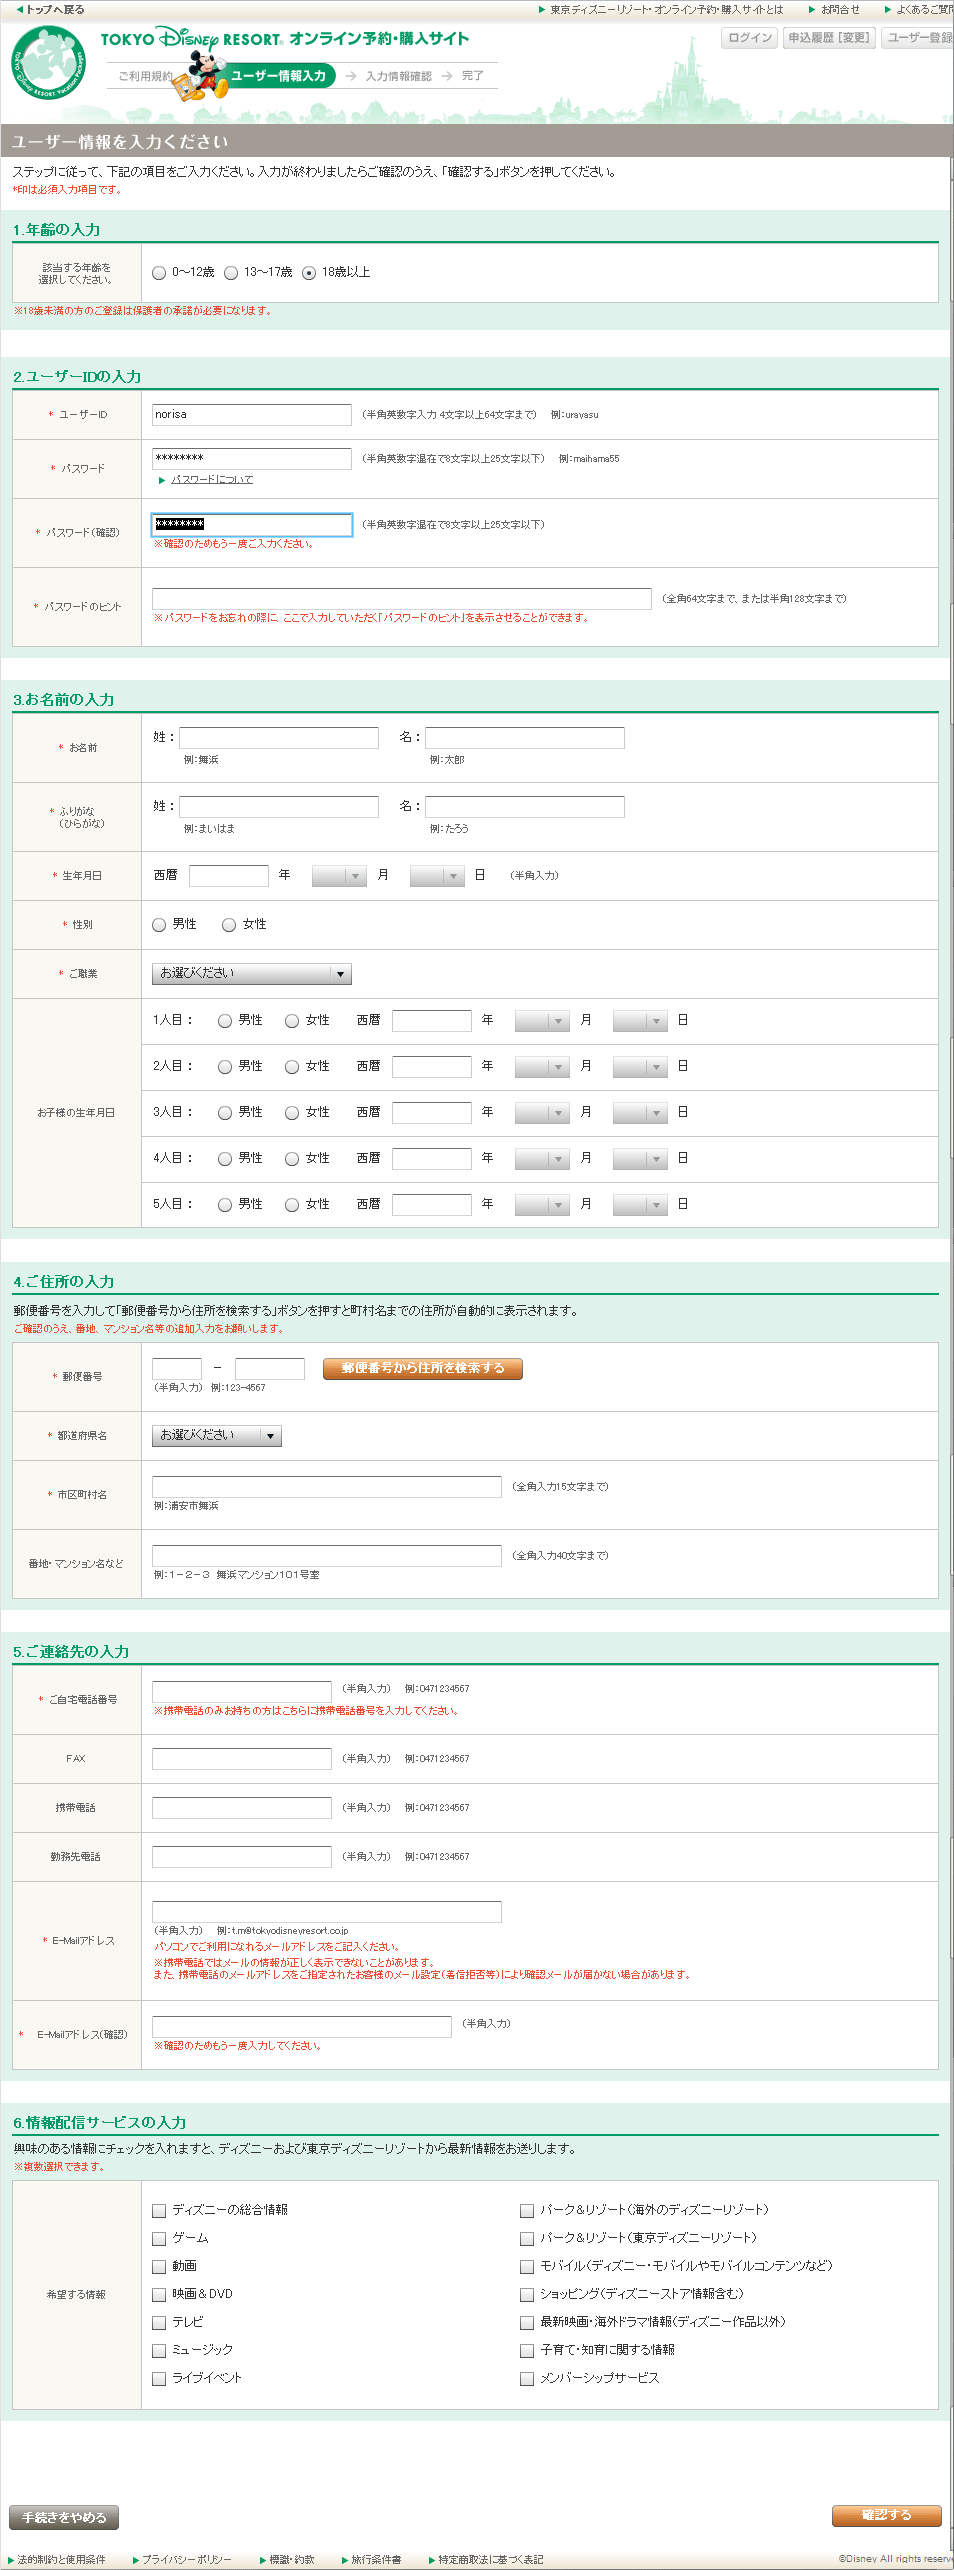
Task: Open 申込履歴[変更] in the header
Action: [828, 38]
